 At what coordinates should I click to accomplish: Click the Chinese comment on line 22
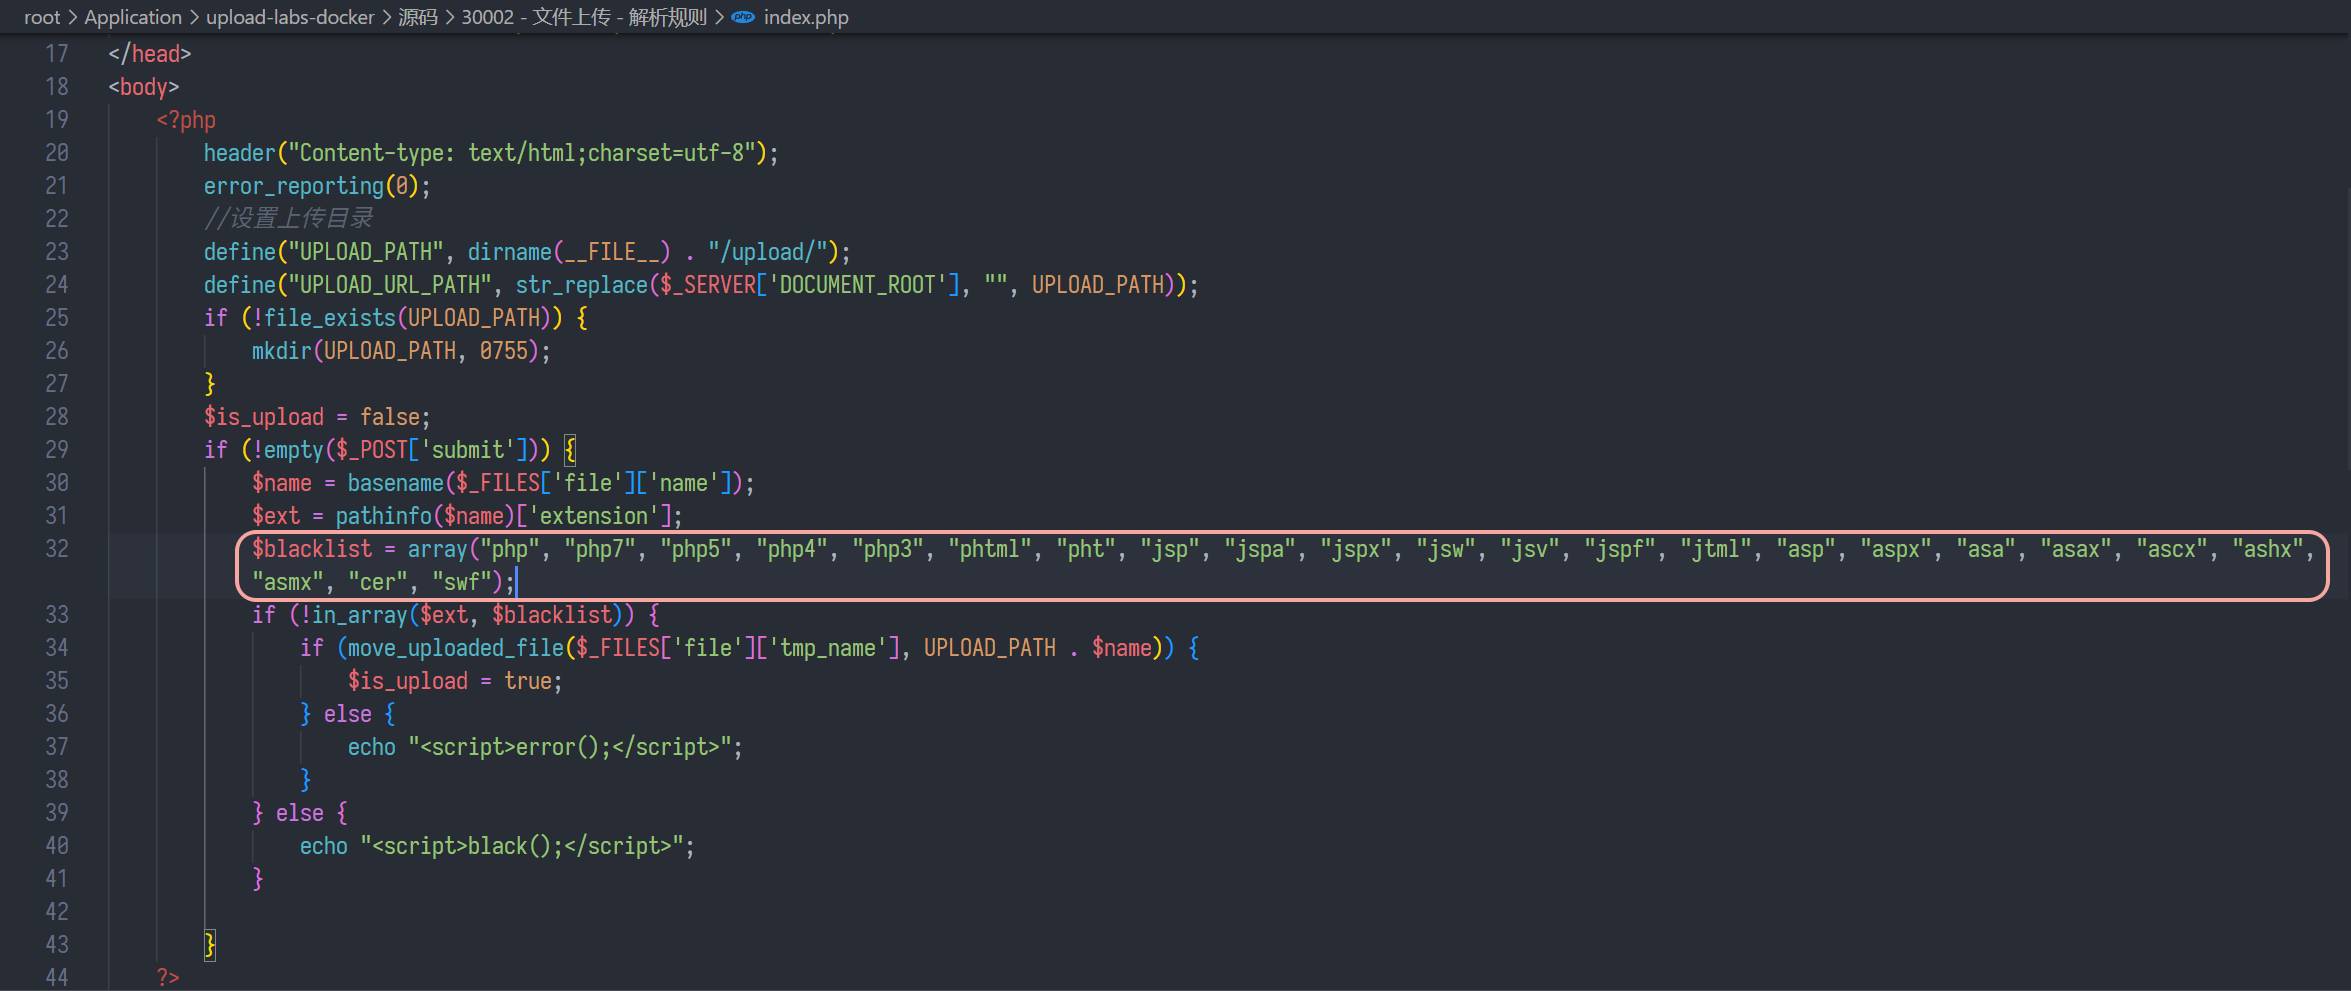pyautogui.click(x=288, y=219)
